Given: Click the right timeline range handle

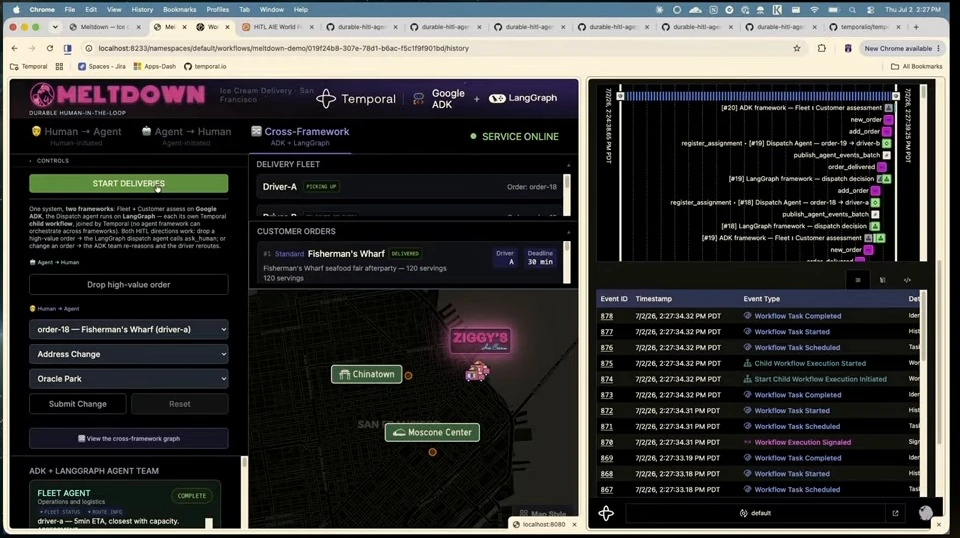Looking at the screenshot, I should coord(896,96).
